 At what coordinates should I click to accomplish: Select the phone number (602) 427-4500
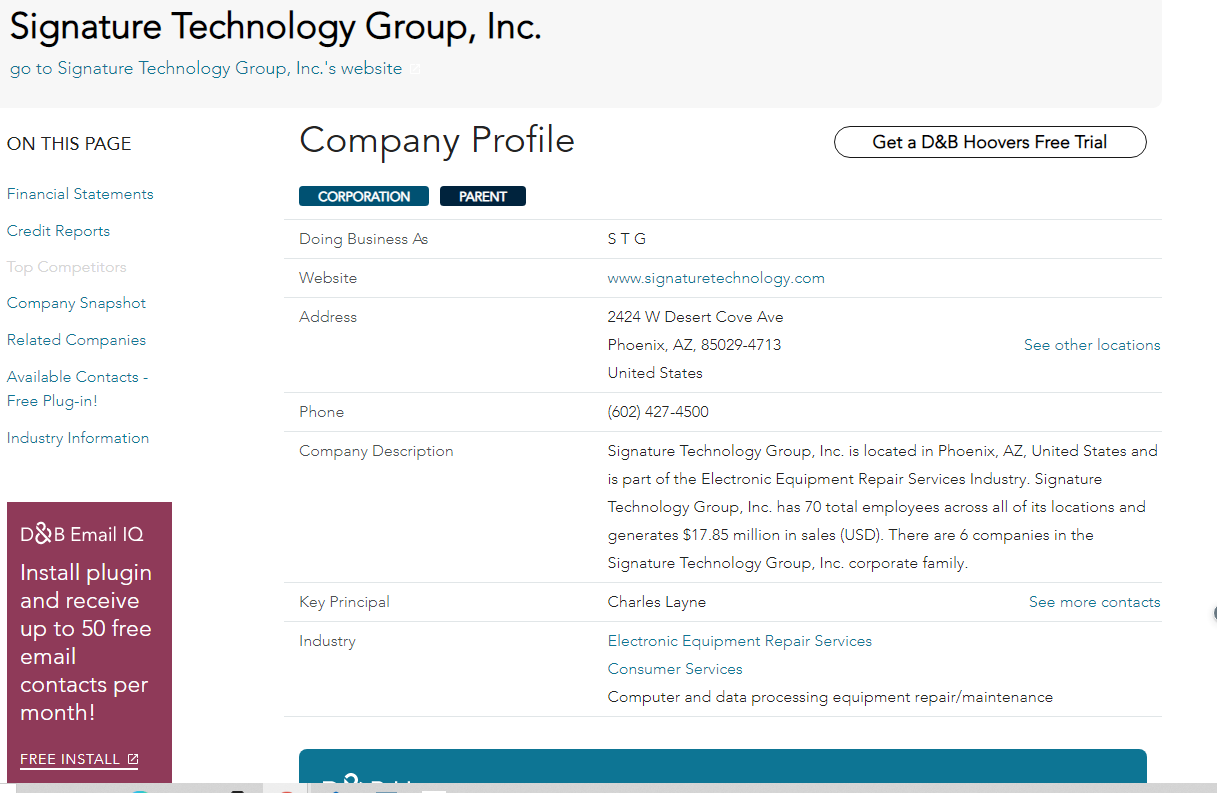[x=658, y=412]
